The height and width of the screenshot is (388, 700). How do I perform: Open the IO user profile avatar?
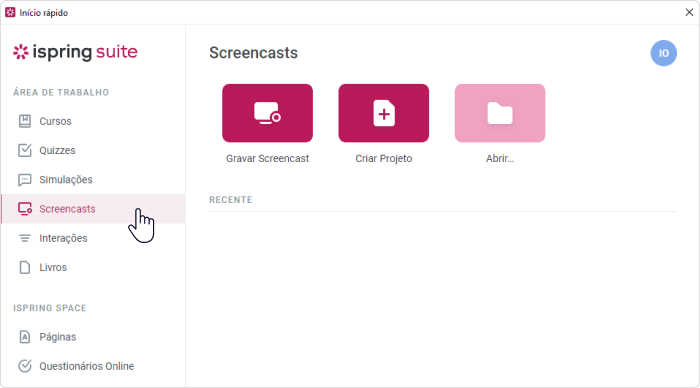tap(663, 53)
